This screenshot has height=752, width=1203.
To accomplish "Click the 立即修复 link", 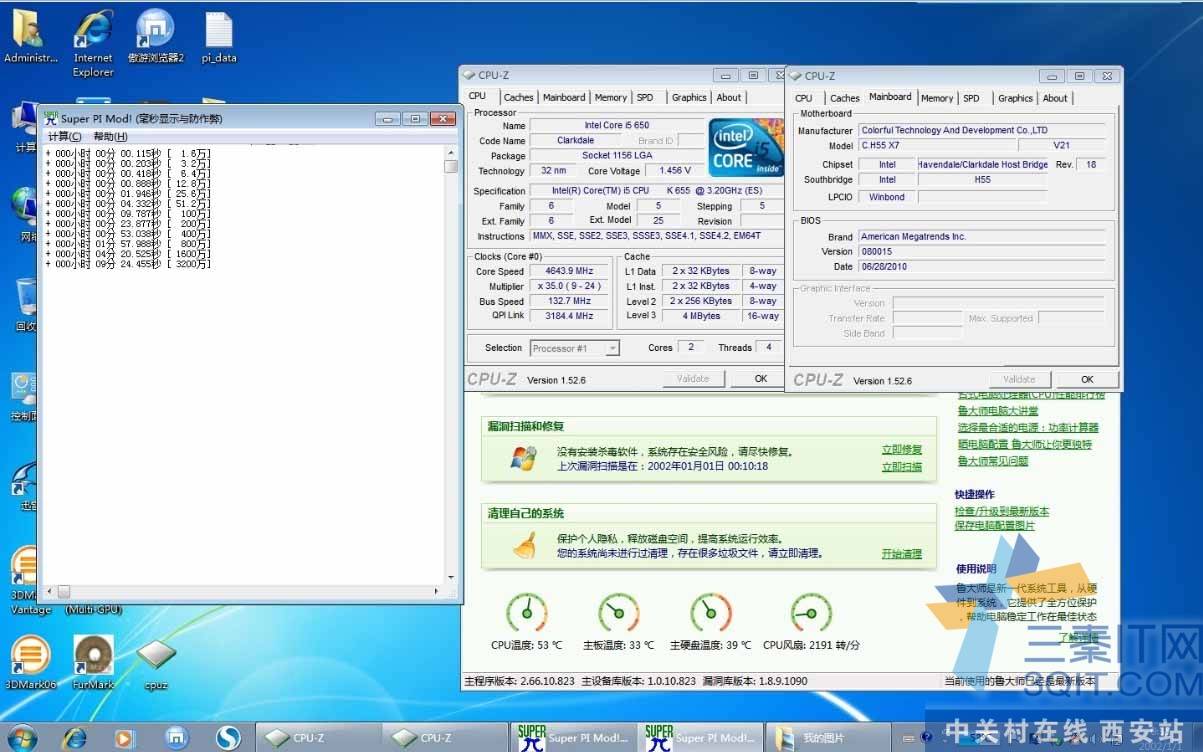I will point(902,450).
